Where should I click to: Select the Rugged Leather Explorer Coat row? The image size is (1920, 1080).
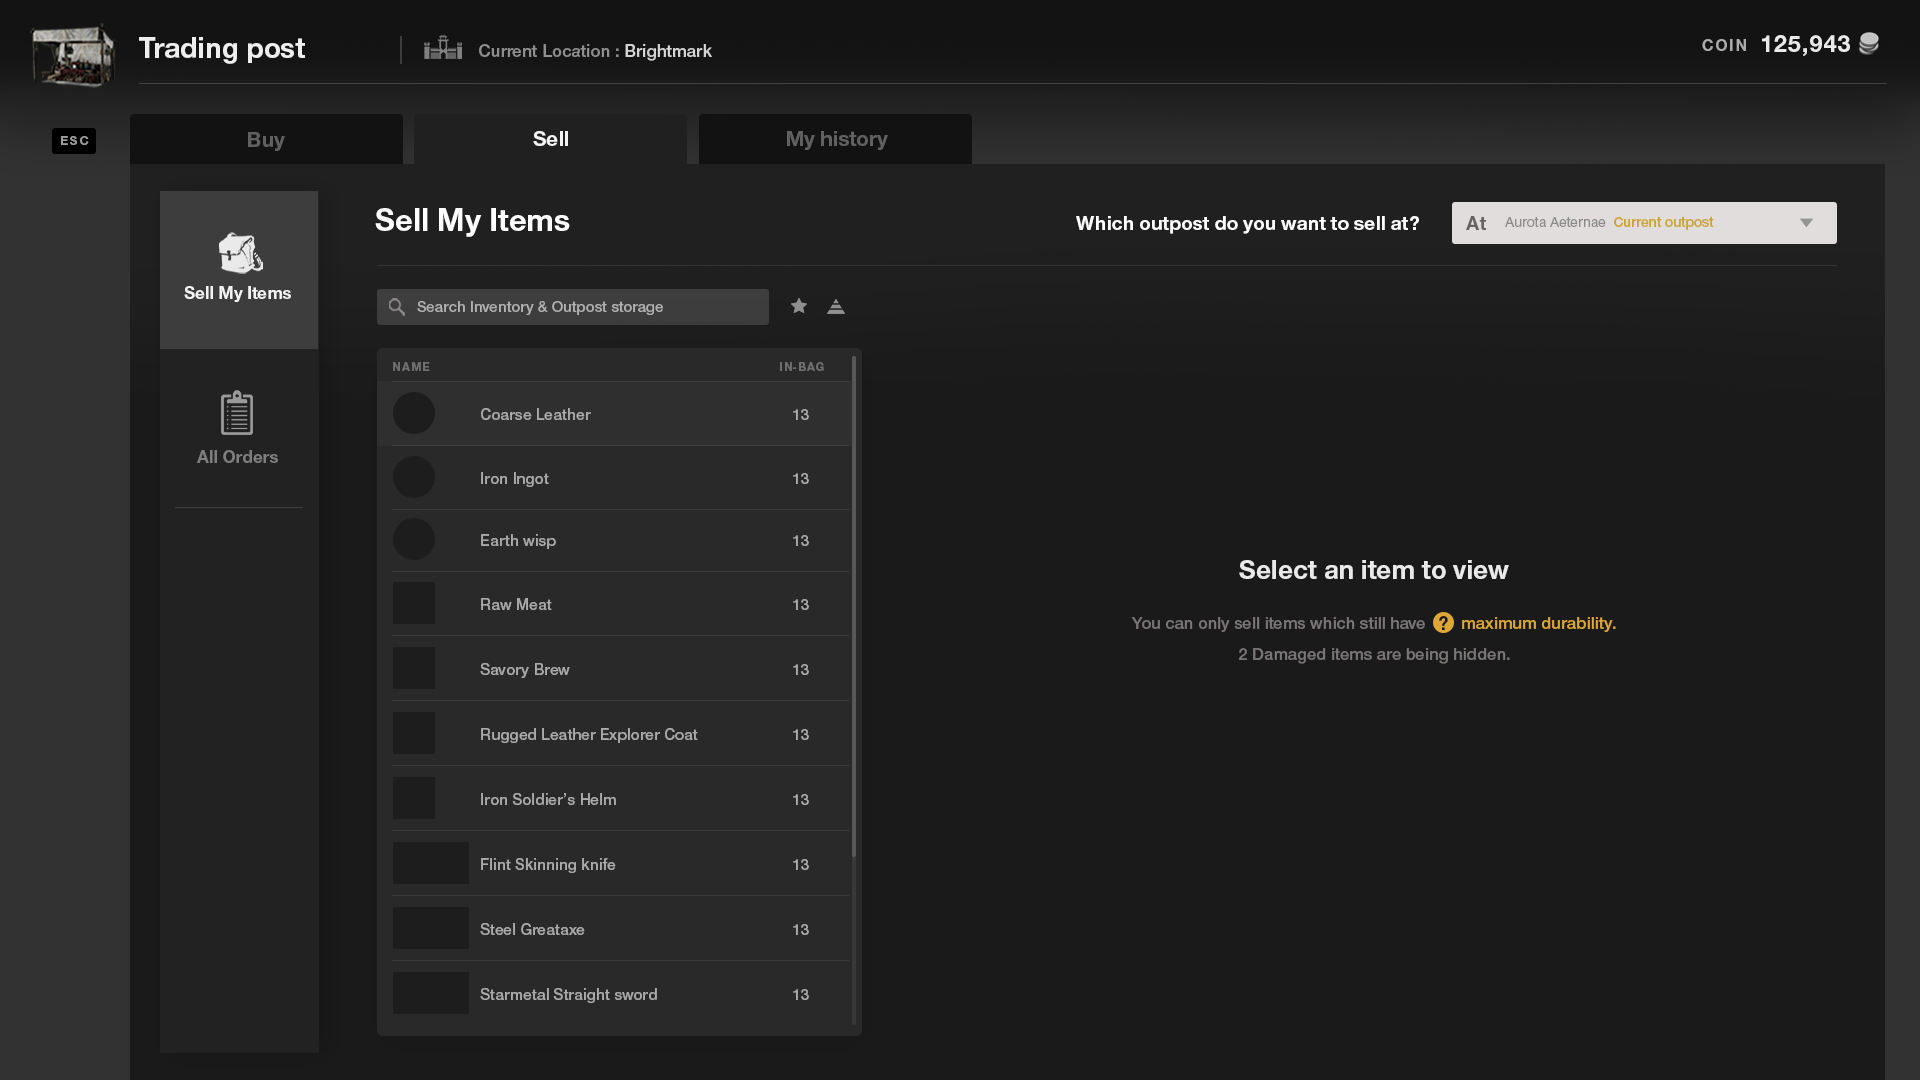[x=620, y=734]
